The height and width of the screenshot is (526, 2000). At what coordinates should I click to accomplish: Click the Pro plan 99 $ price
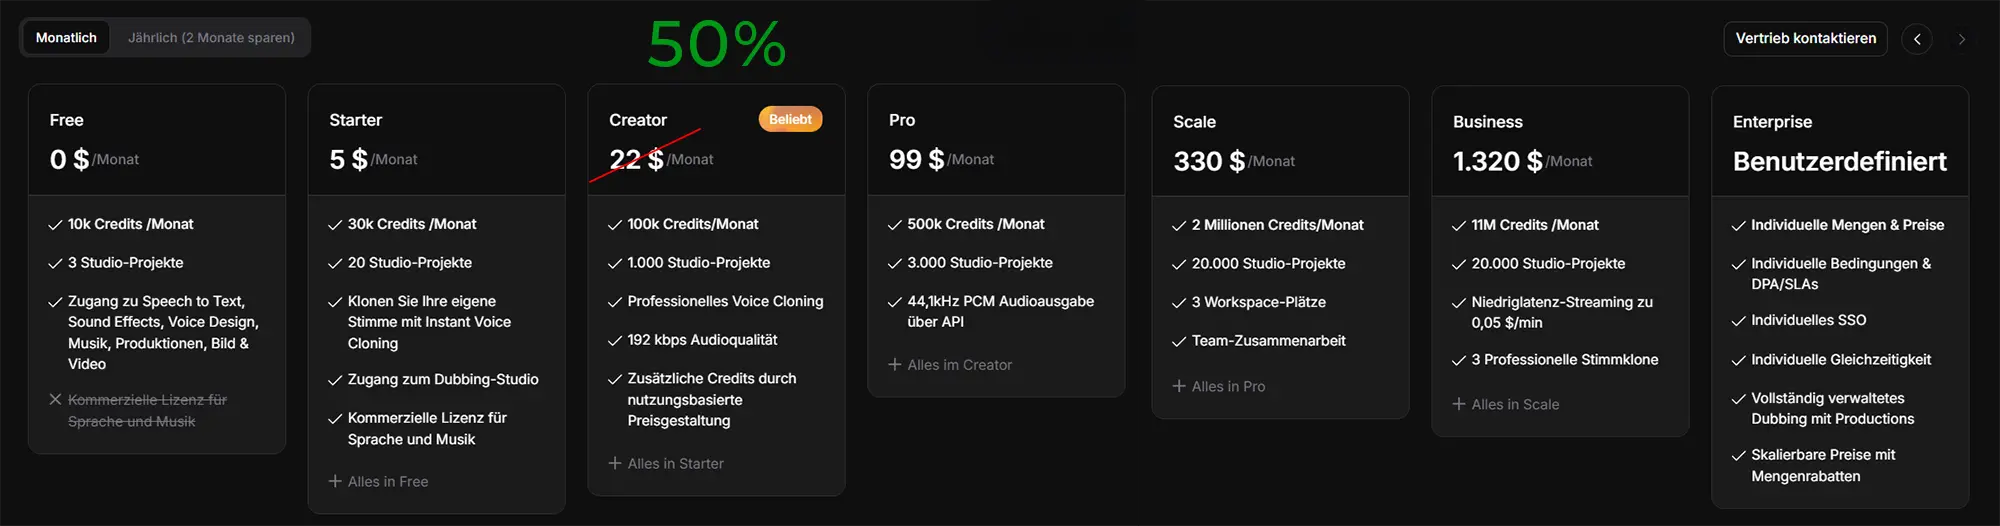pos(916,159)
